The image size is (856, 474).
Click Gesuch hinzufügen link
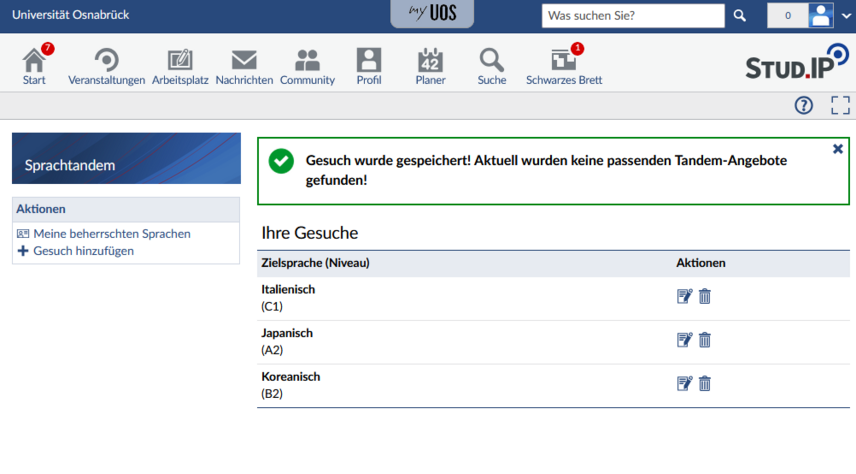(x=83, y=251)
